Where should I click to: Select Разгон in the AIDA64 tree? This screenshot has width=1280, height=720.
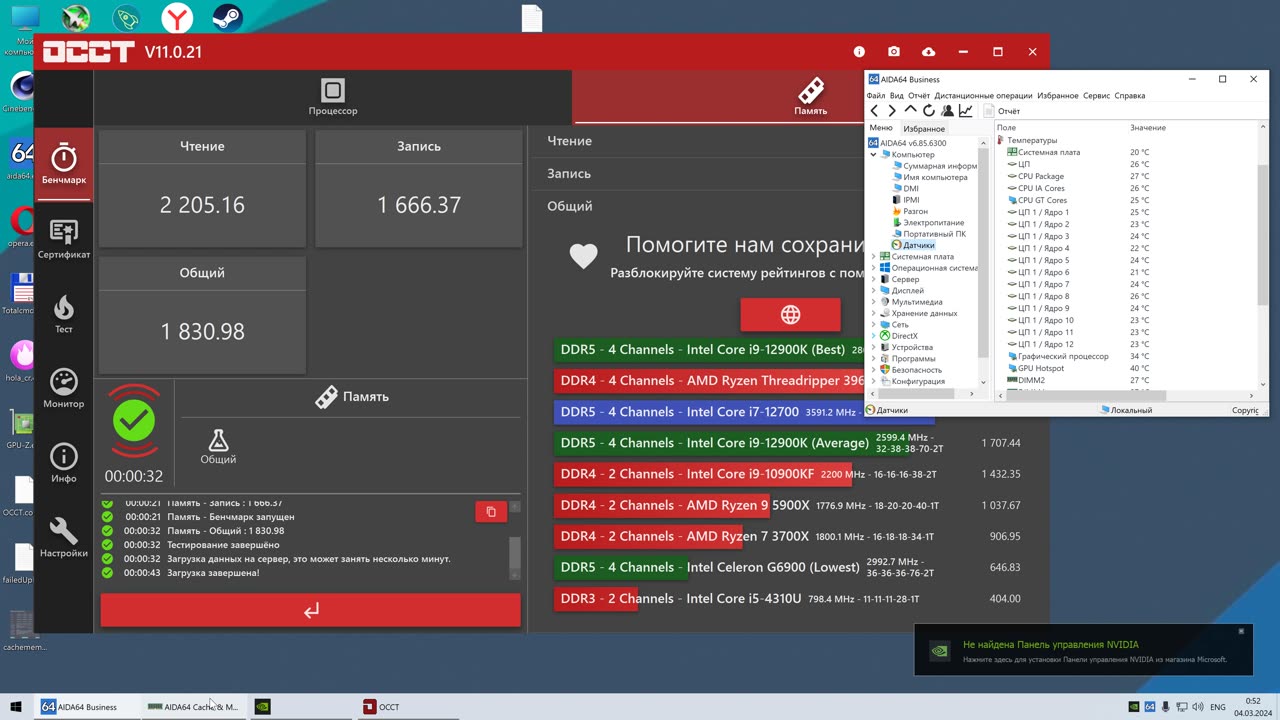pyautogui.click(x=915, y=211)
